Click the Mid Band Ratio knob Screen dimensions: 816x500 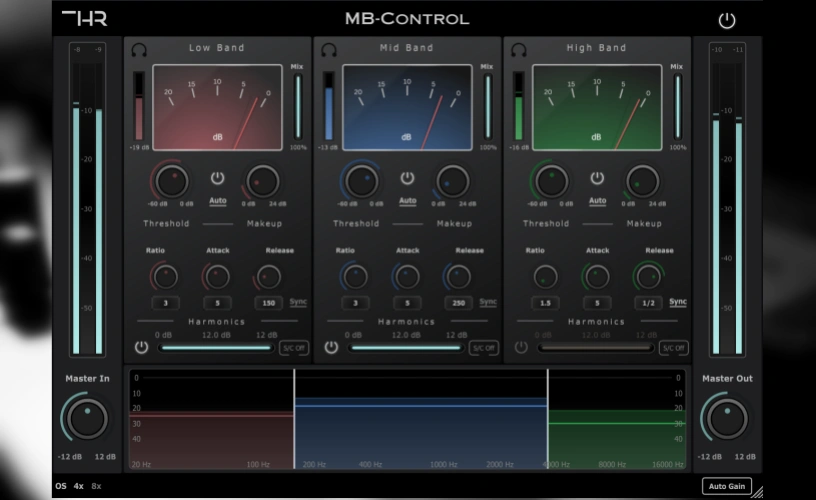click(355, 277)
